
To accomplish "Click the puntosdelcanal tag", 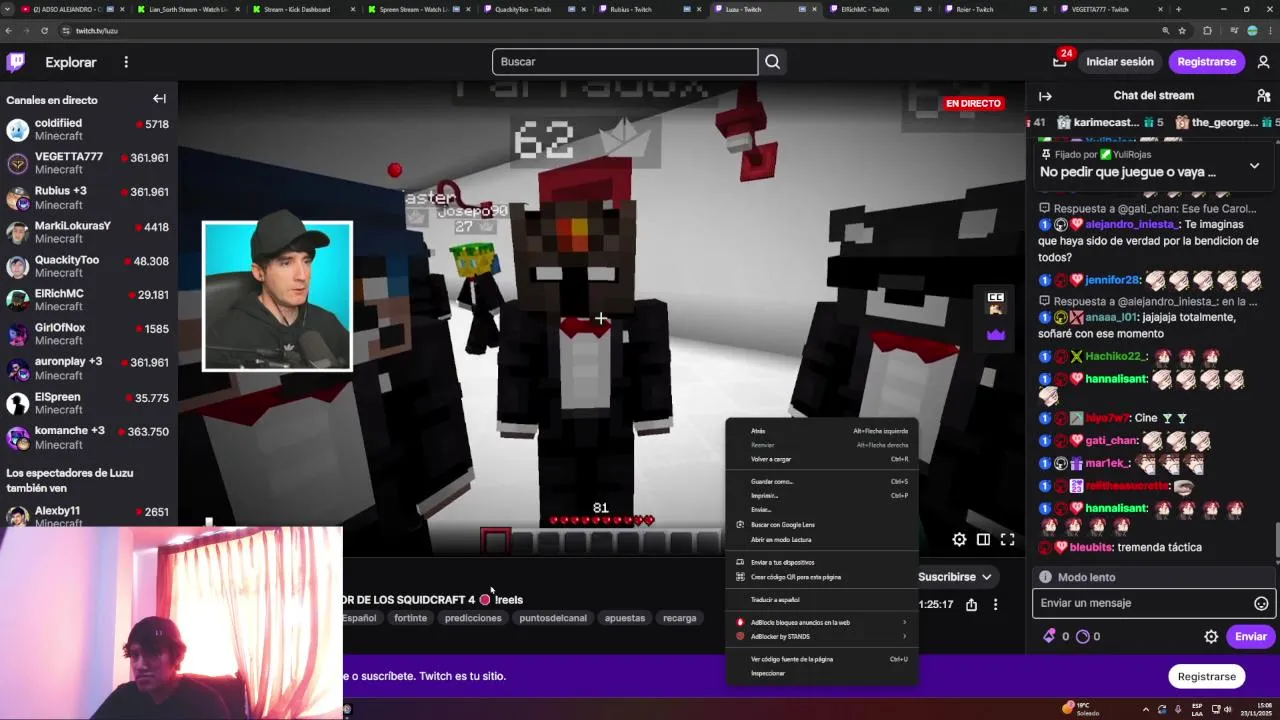I will (x=553, y=618).
